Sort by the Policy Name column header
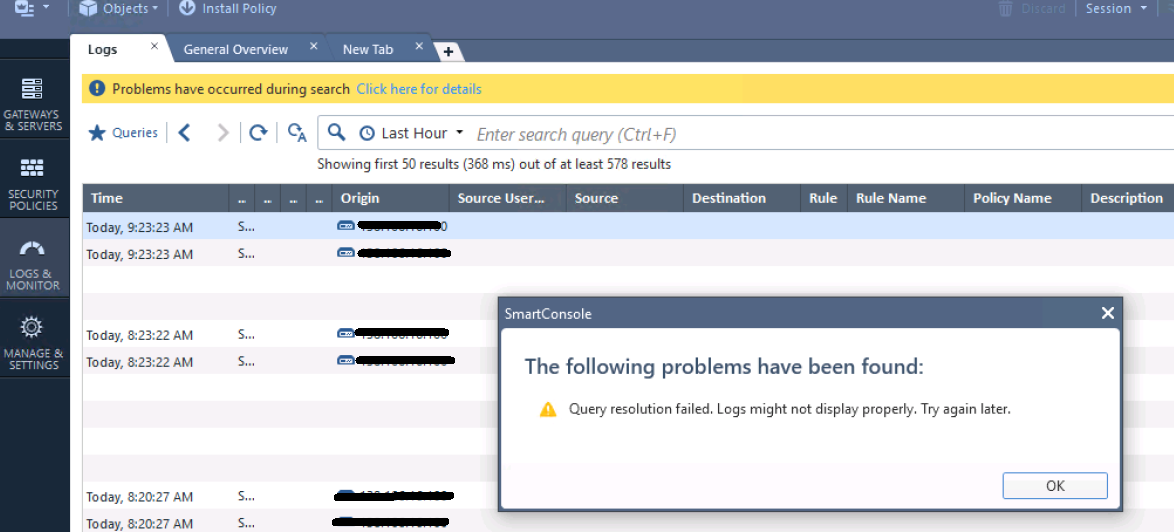This screenshot has width=1174, height=532. [1022, 198]
